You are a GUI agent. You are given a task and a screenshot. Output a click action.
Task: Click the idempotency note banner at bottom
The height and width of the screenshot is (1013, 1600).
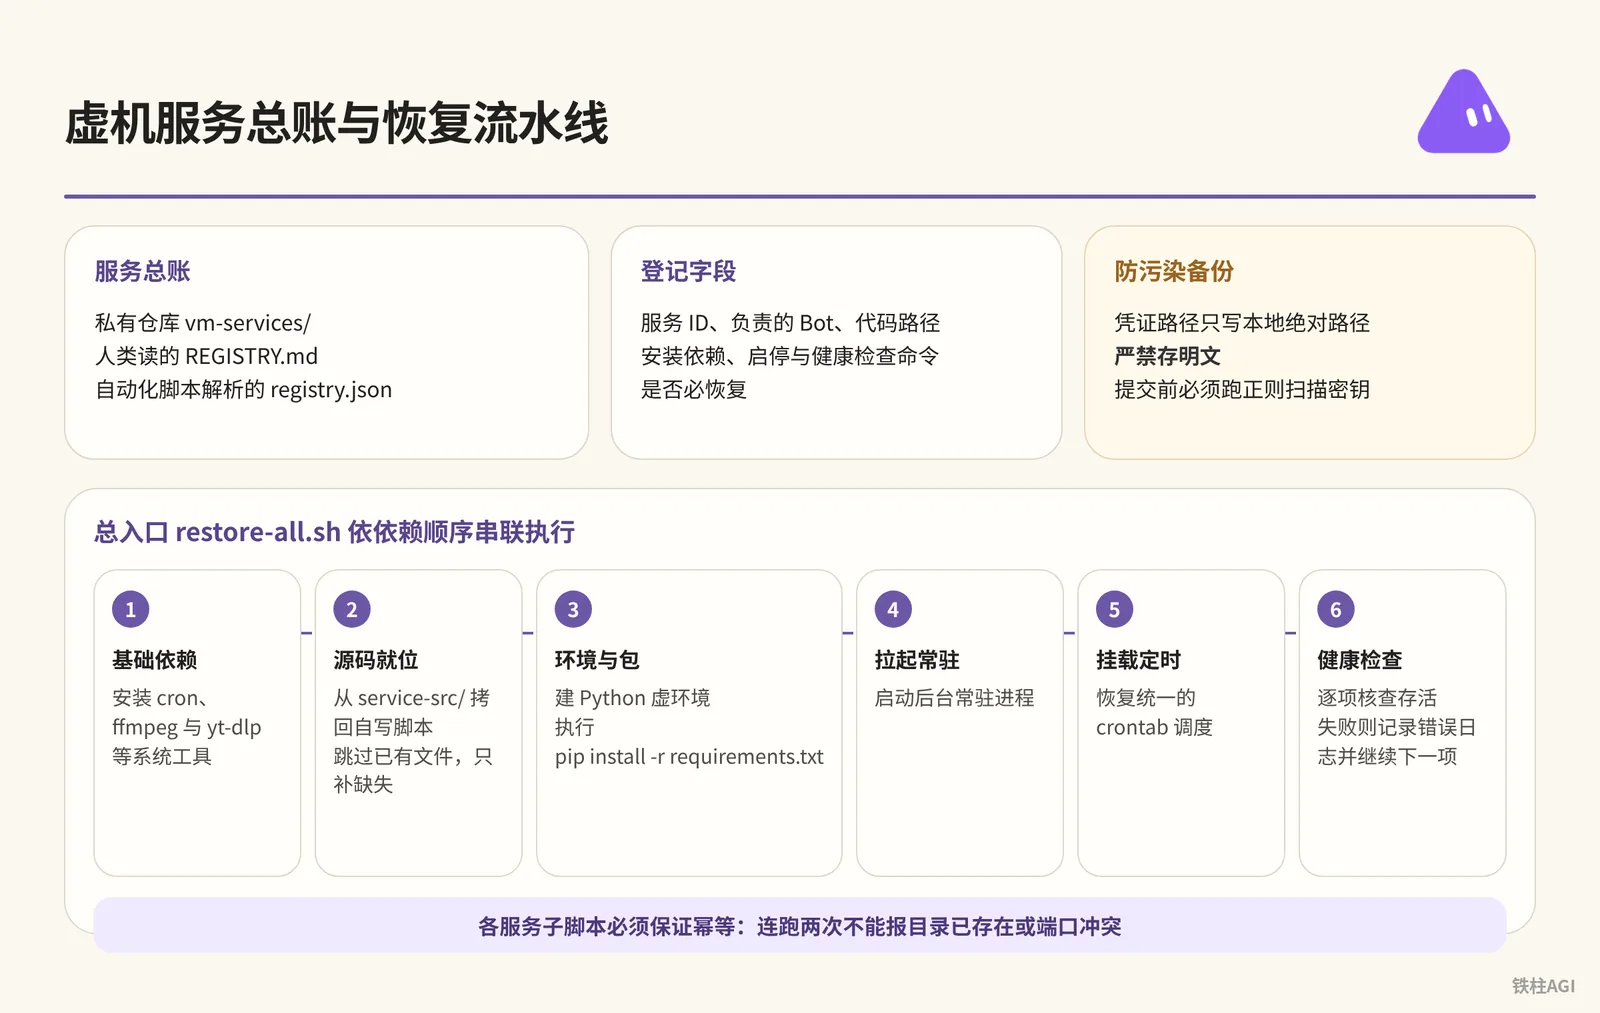[800, 926]
